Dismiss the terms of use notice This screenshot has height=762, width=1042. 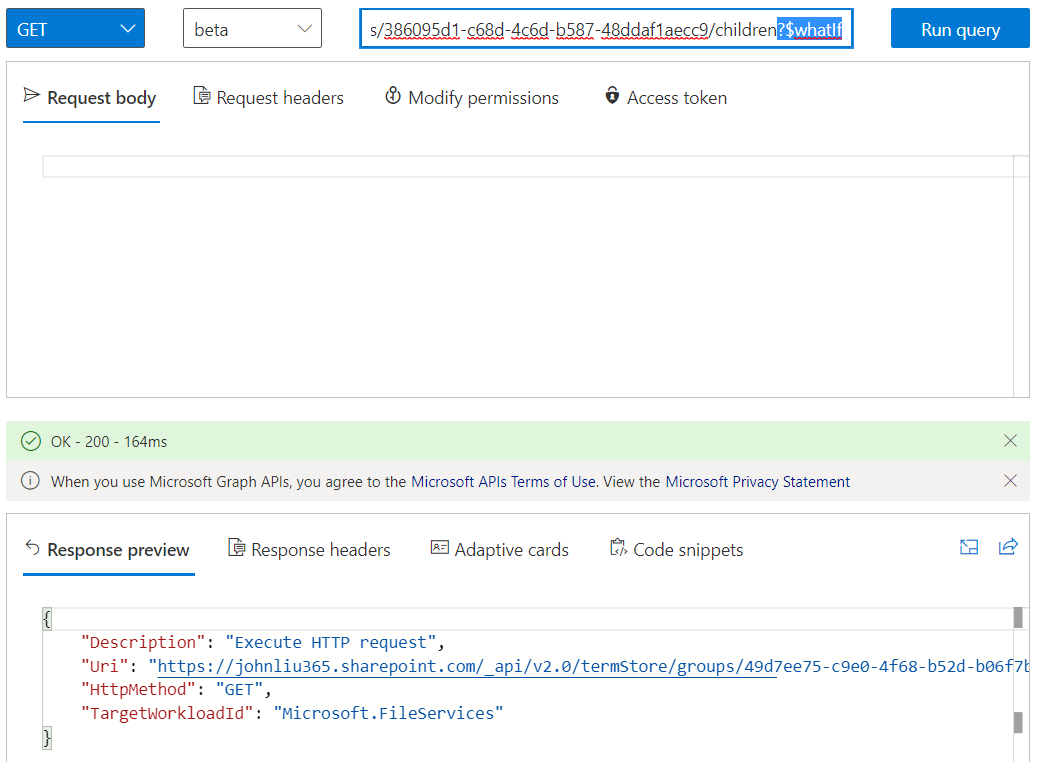click(x=1010, y=480)
